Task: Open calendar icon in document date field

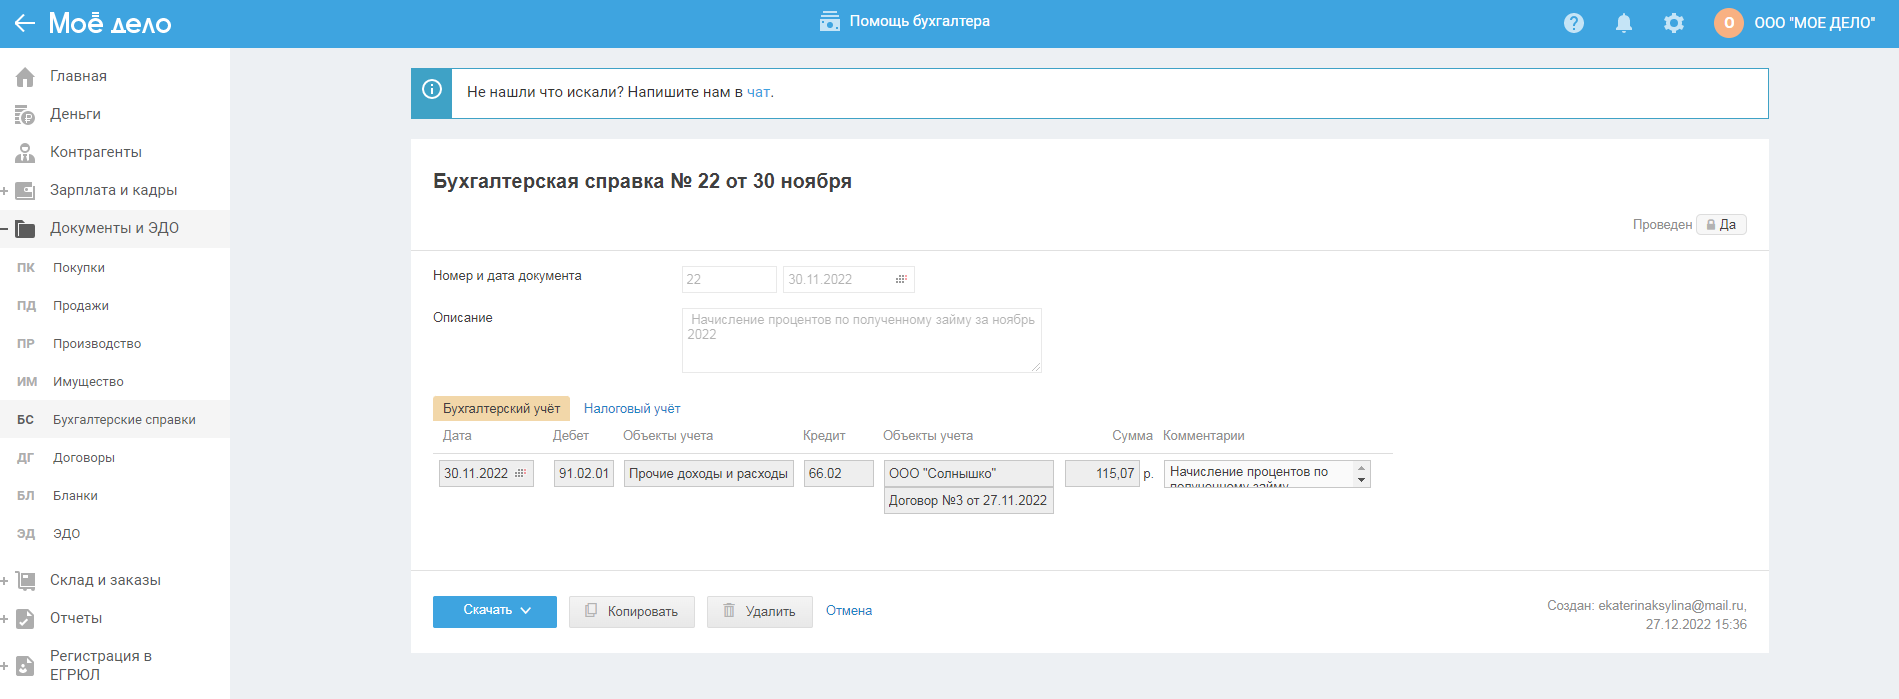Action: click(901, 279)
